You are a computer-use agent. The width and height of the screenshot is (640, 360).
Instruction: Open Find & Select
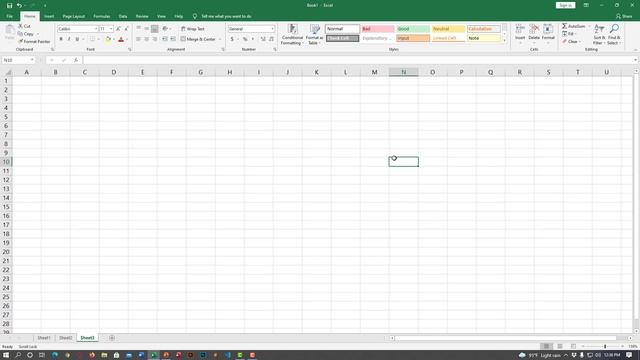coord(613,34)
